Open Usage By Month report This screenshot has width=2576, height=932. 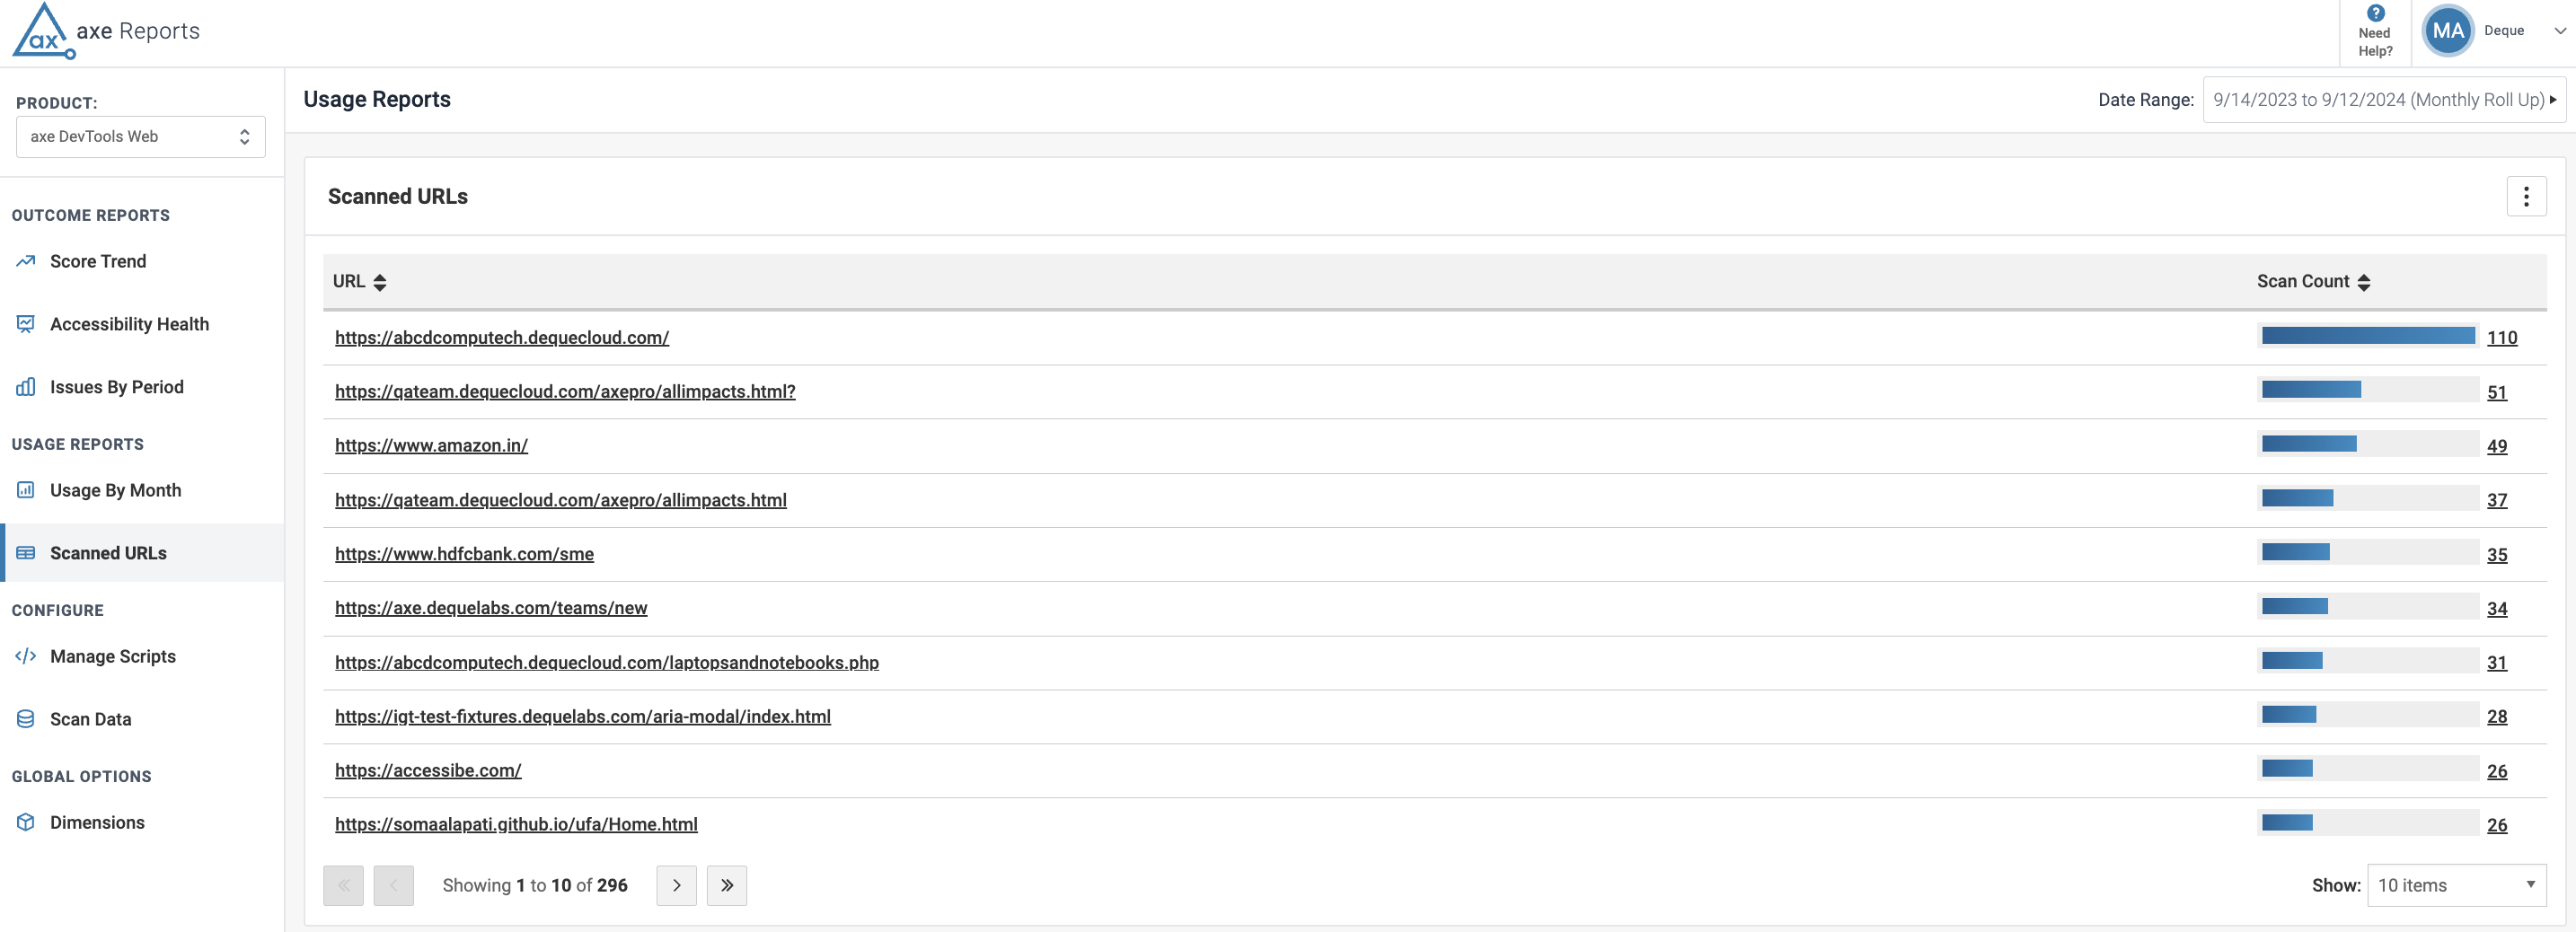point(115,490)
